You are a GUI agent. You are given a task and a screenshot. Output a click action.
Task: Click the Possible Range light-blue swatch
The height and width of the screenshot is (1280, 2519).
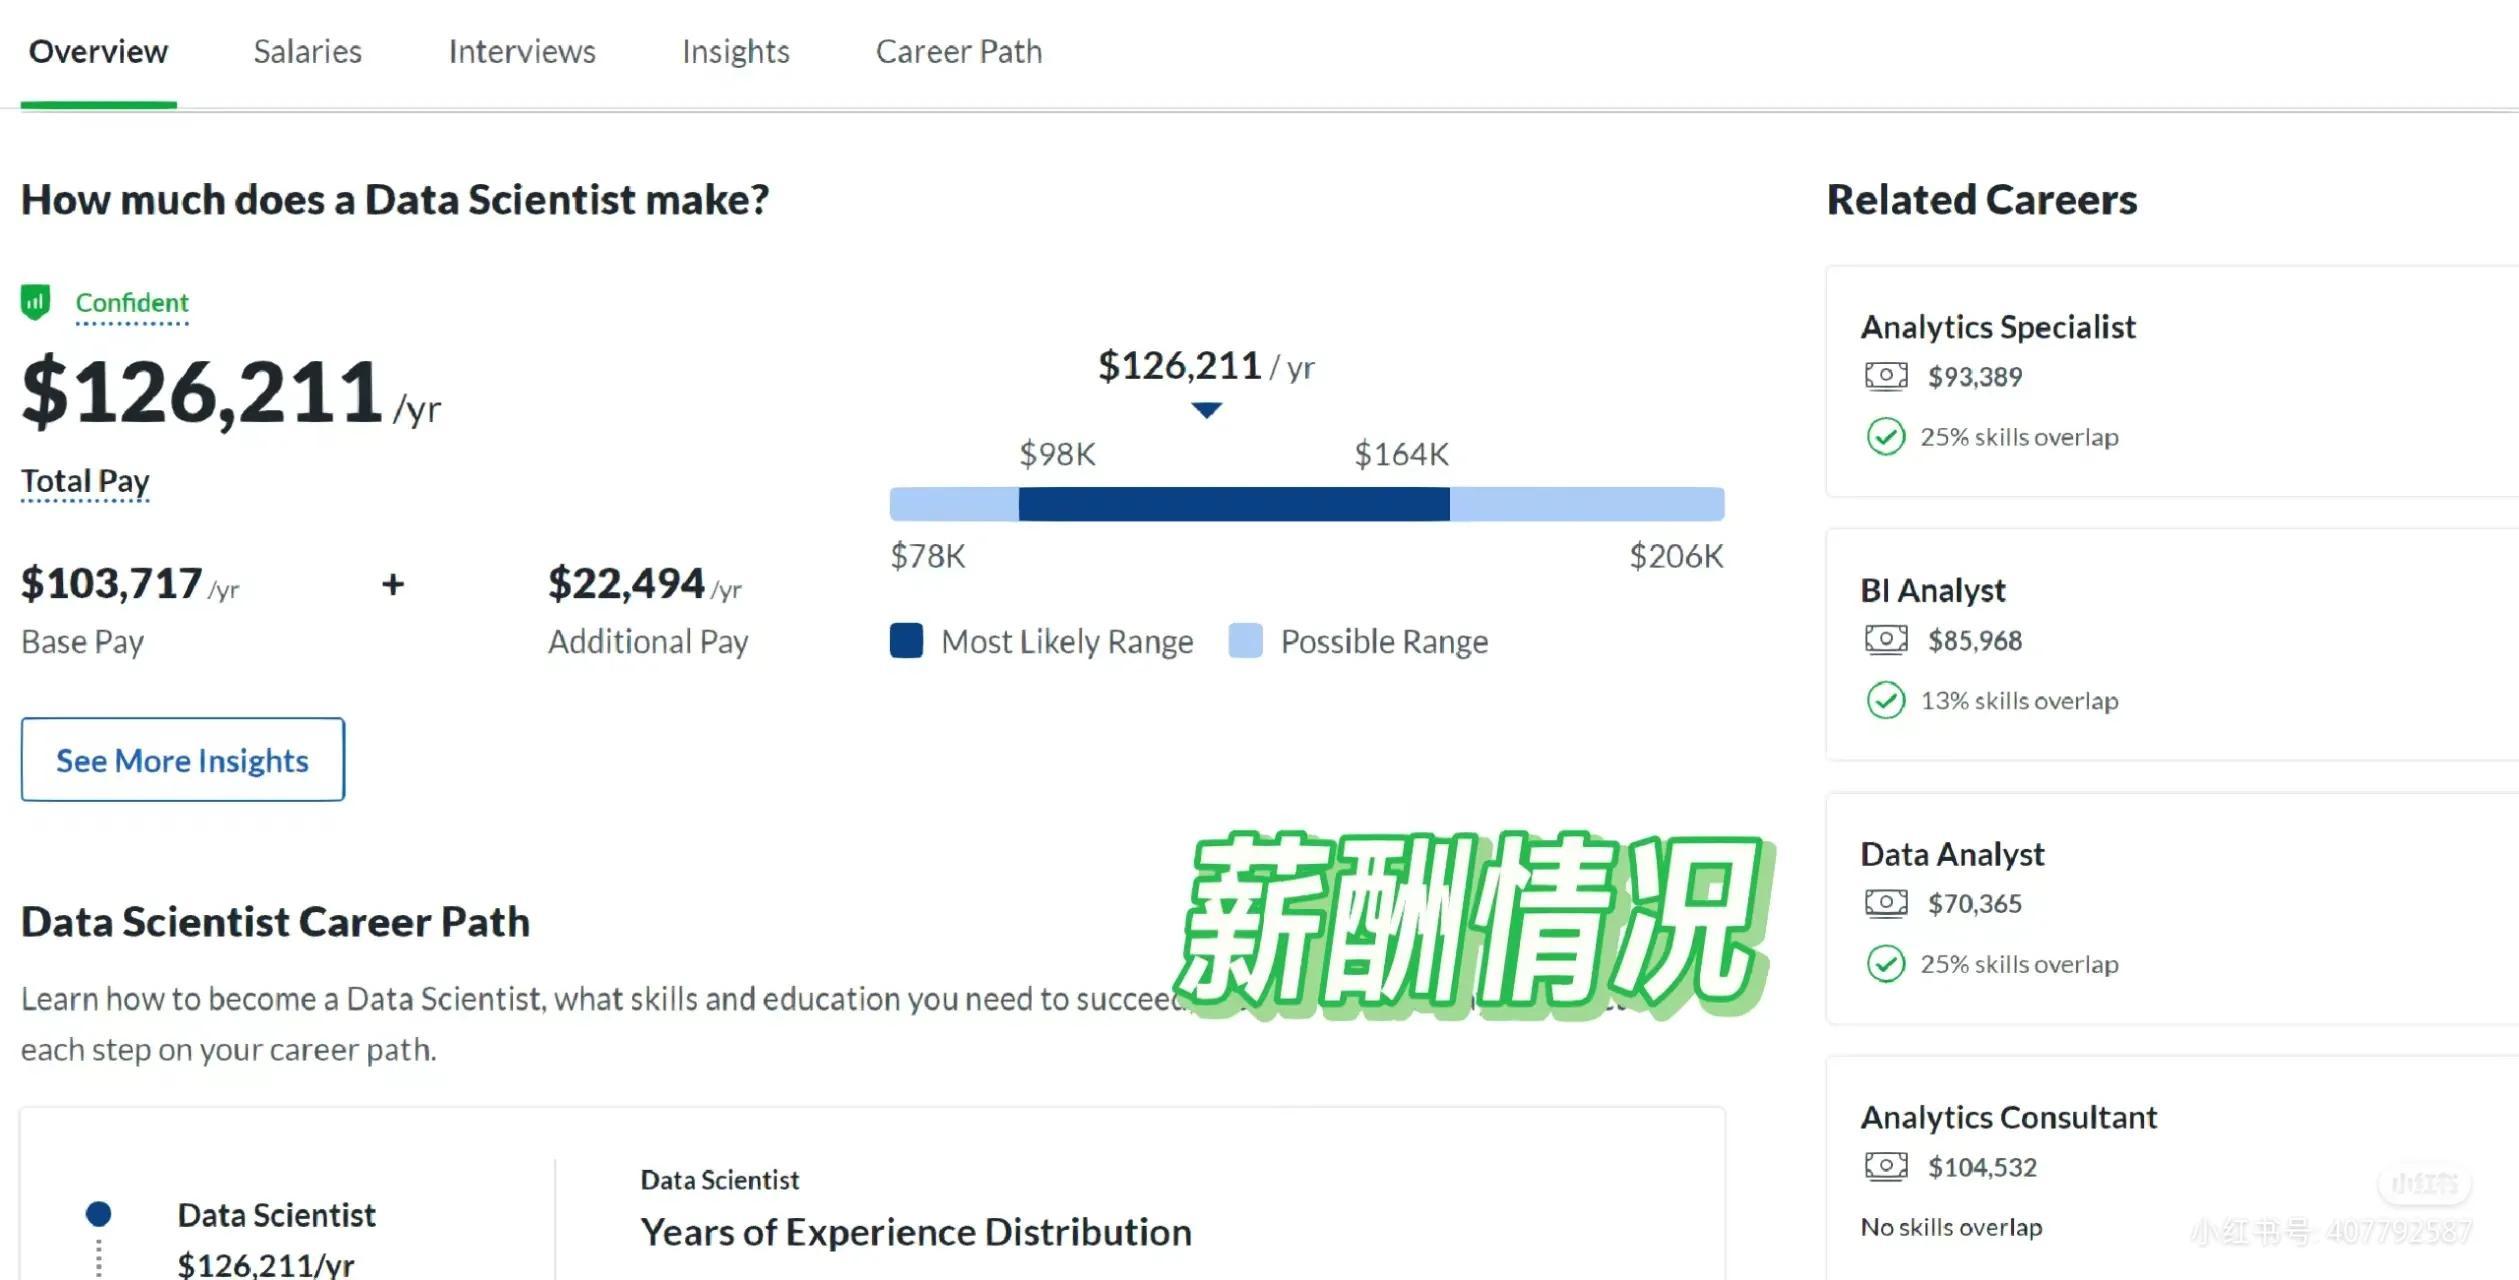[1245, 641]
